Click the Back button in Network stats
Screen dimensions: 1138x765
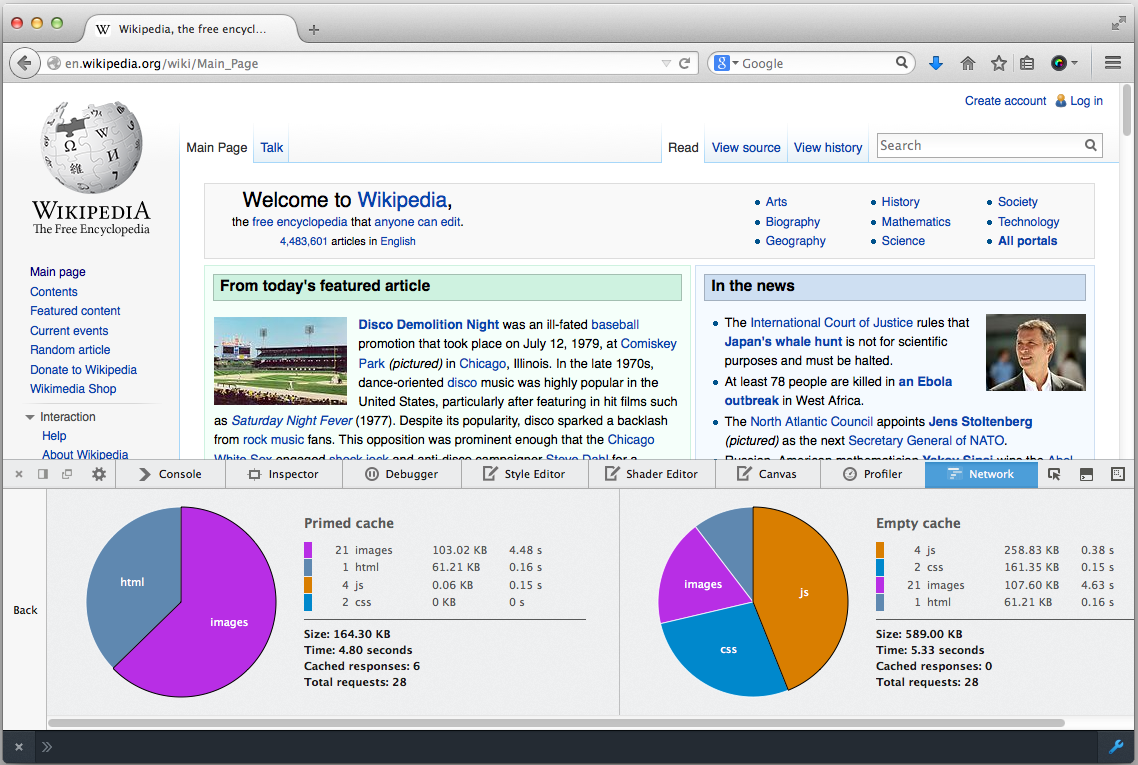pyautogui.click(x=25, y=610)
